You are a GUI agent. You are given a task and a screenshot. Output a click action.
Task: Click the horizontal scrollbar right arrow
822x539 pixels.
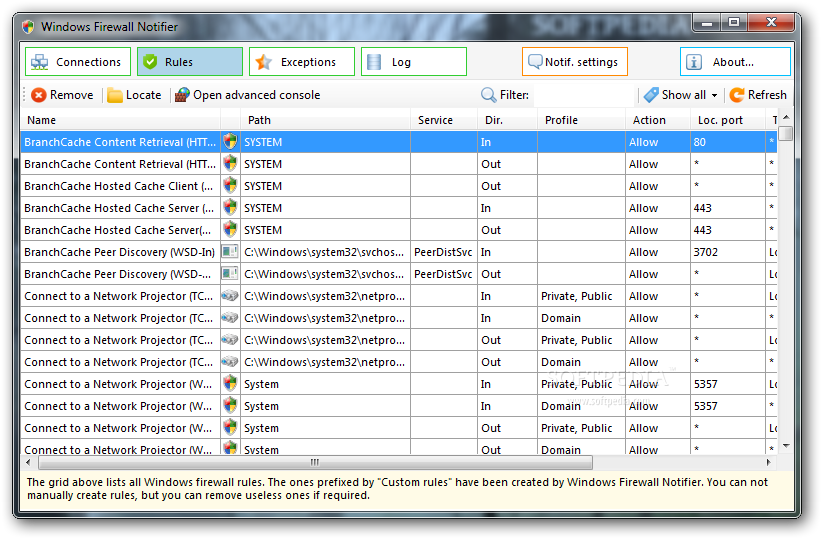(769, 462)
